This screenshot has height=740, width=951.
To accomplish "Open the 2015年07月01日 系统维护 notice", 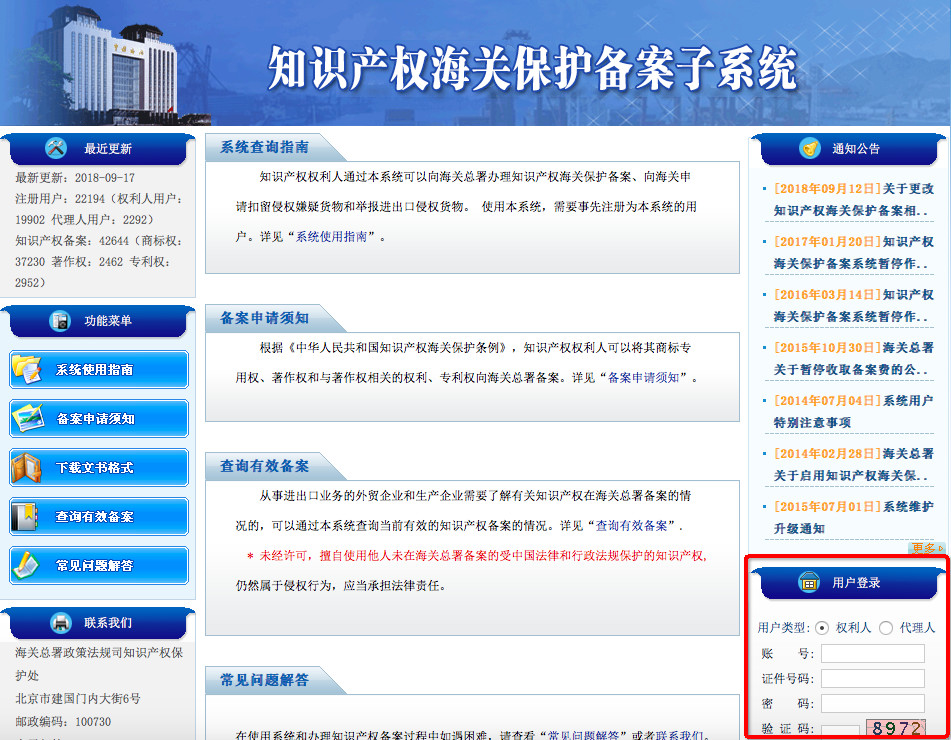I will click(853, 517).
